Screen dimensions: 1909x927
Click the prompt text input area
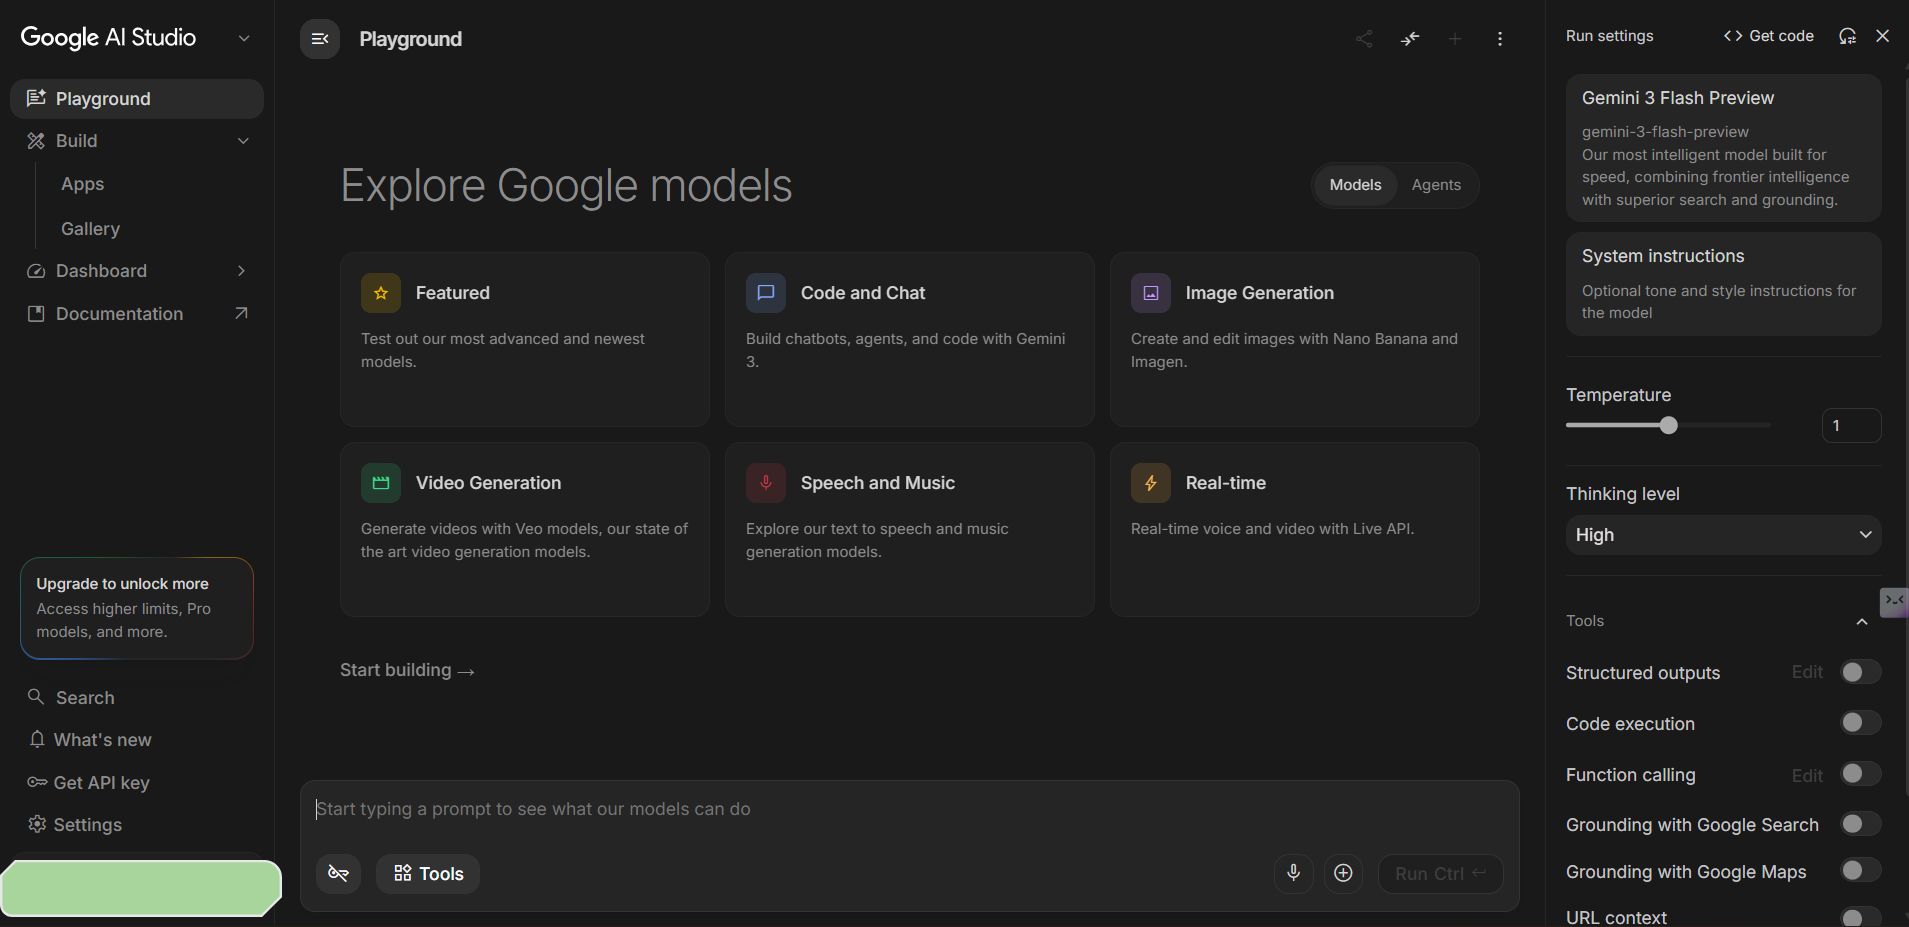[909, 809]
